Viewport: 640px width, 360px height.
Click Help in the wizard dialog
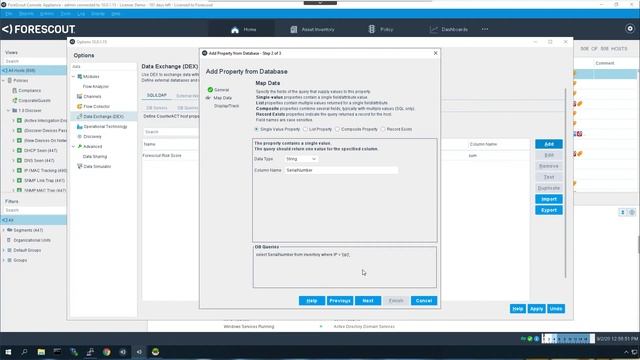click(x=312, y=301)
